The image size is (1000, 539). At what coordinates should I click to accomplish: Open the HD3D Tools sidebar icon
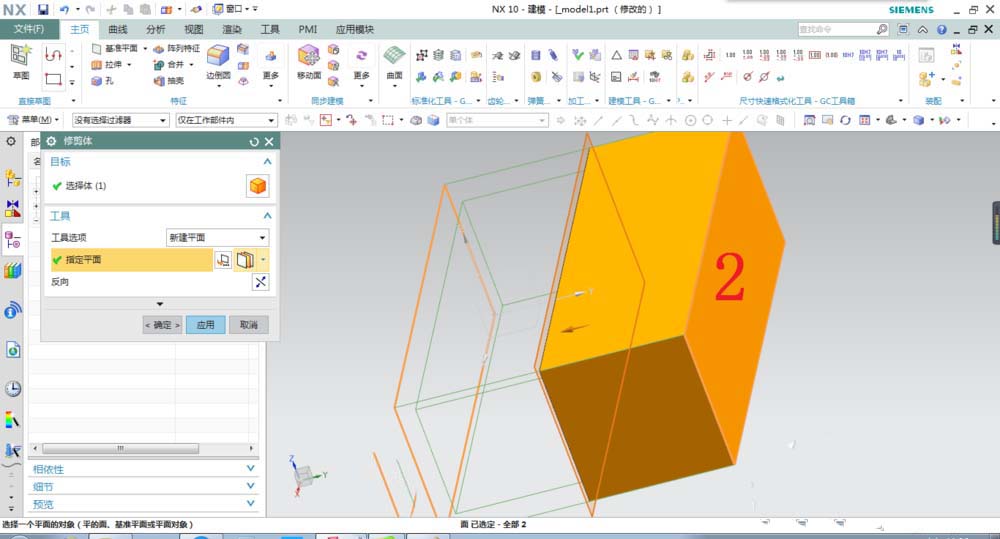click(x=12, y=309)
